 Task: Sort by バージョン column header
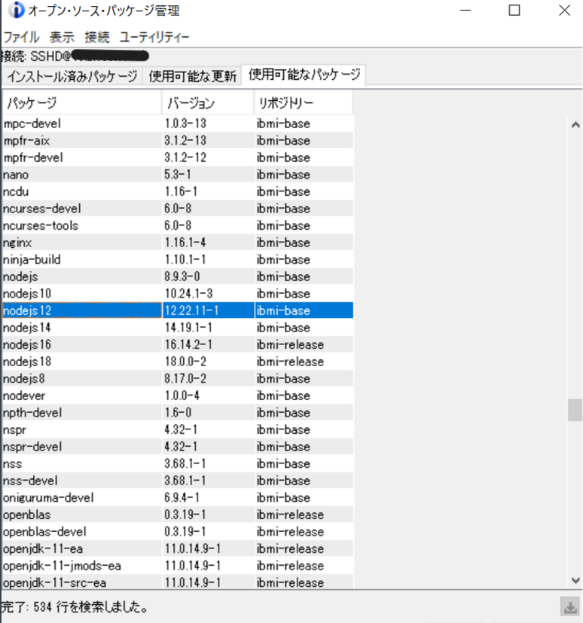tap(208, 103)
